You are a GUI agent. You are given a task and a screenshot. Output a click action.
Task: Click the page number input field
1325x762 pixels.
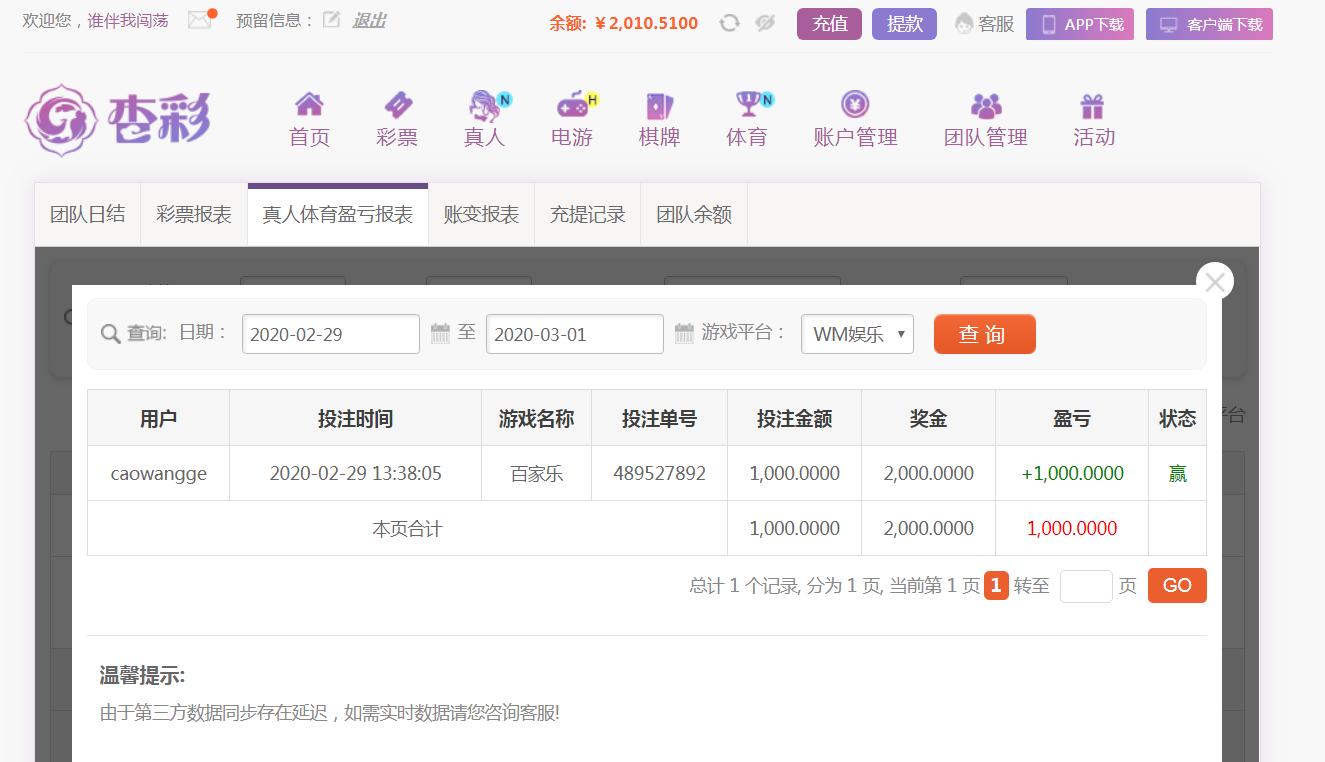1085,586
